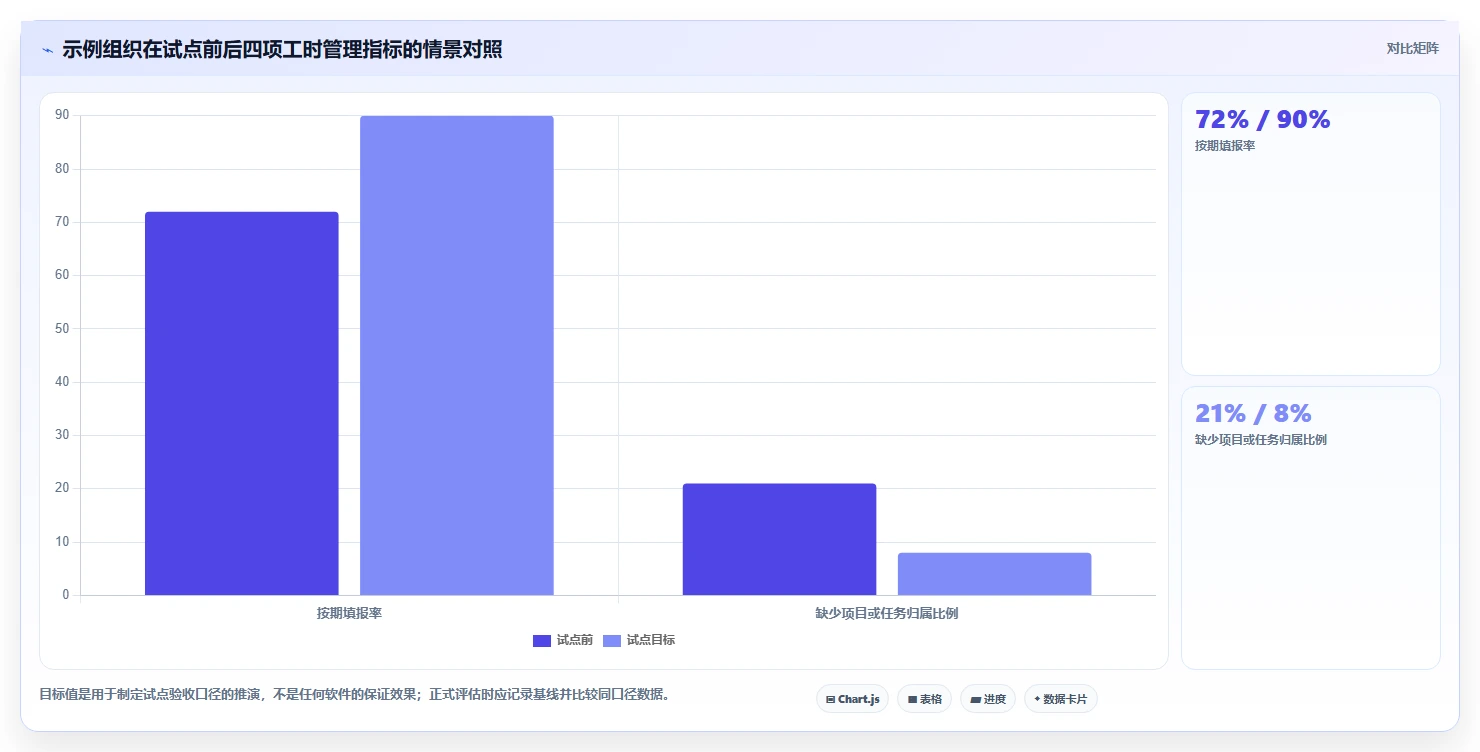The width and height of the screenshot is (1480, 752).
Task: Select the 表格 chip
Action: click(924, 699)
